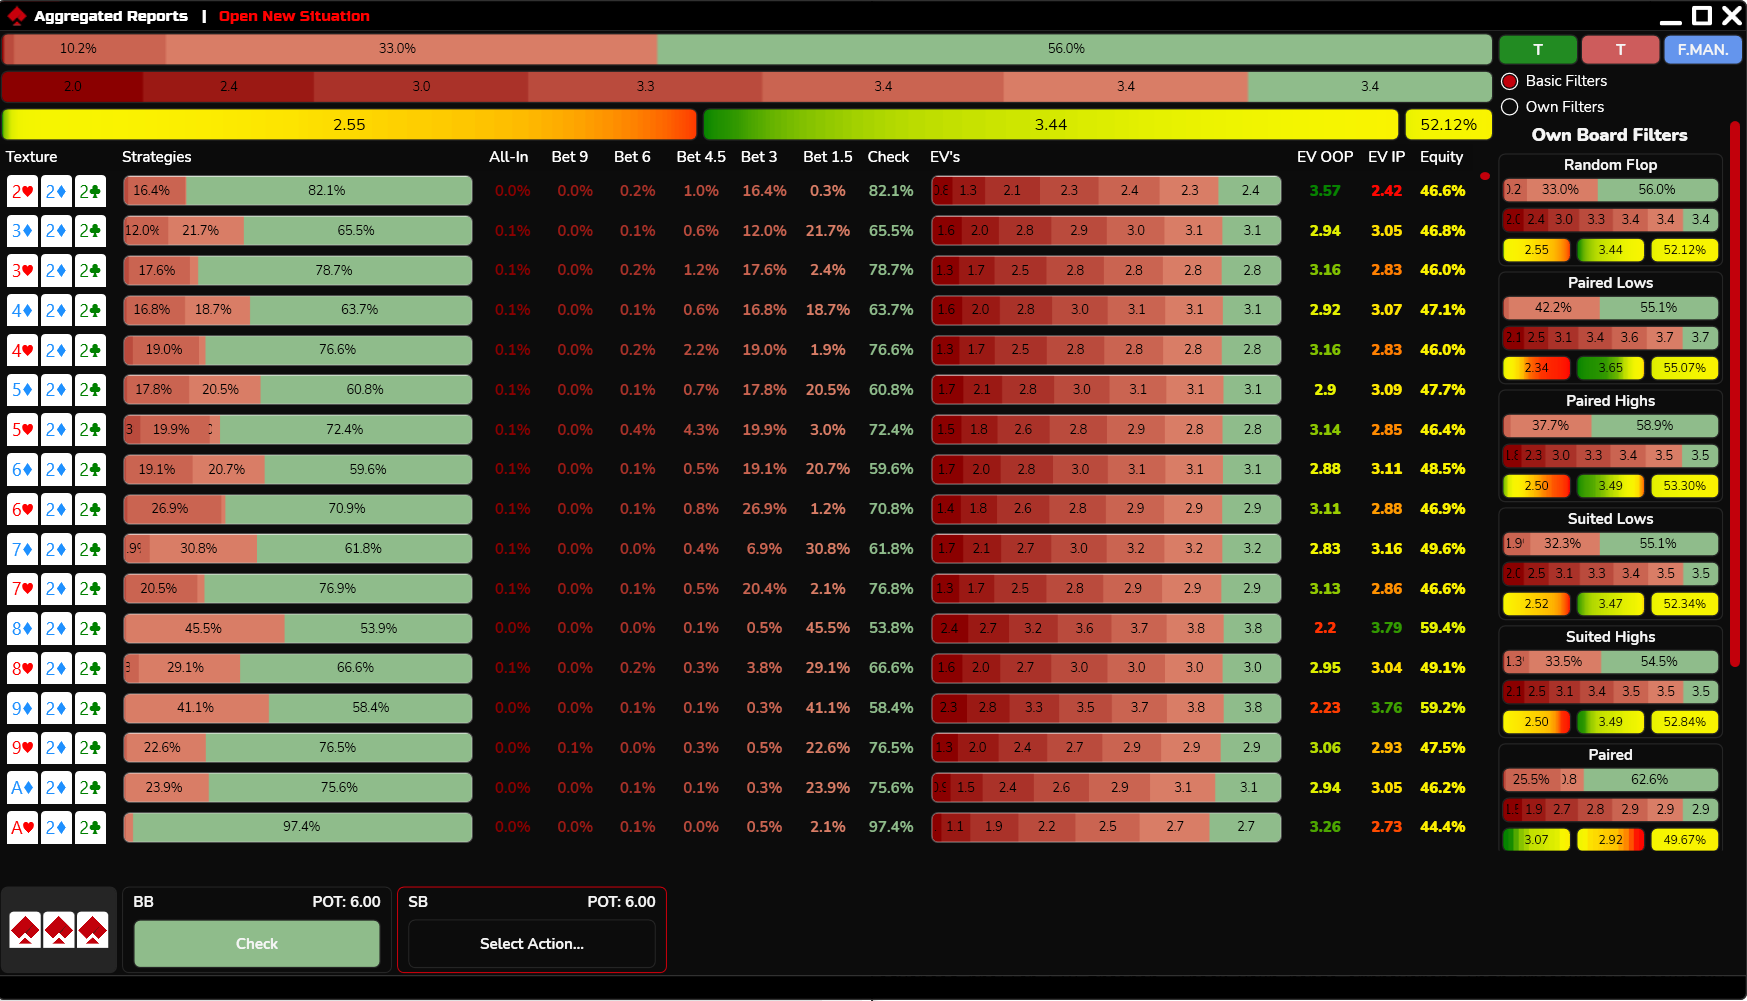Open the Paired Highs filter card

(1610, 445)
